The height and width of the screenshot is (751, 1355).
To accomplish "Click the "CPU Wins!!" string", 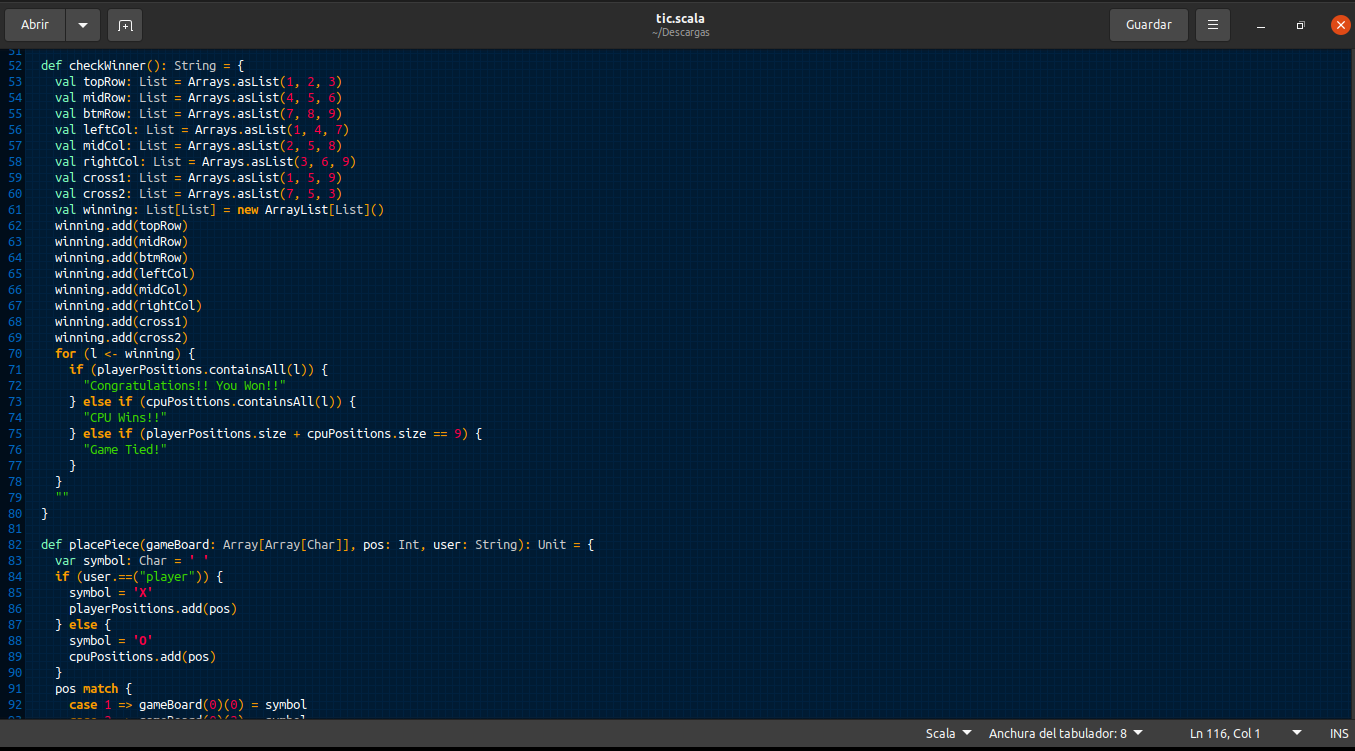I will coord(125,418).
